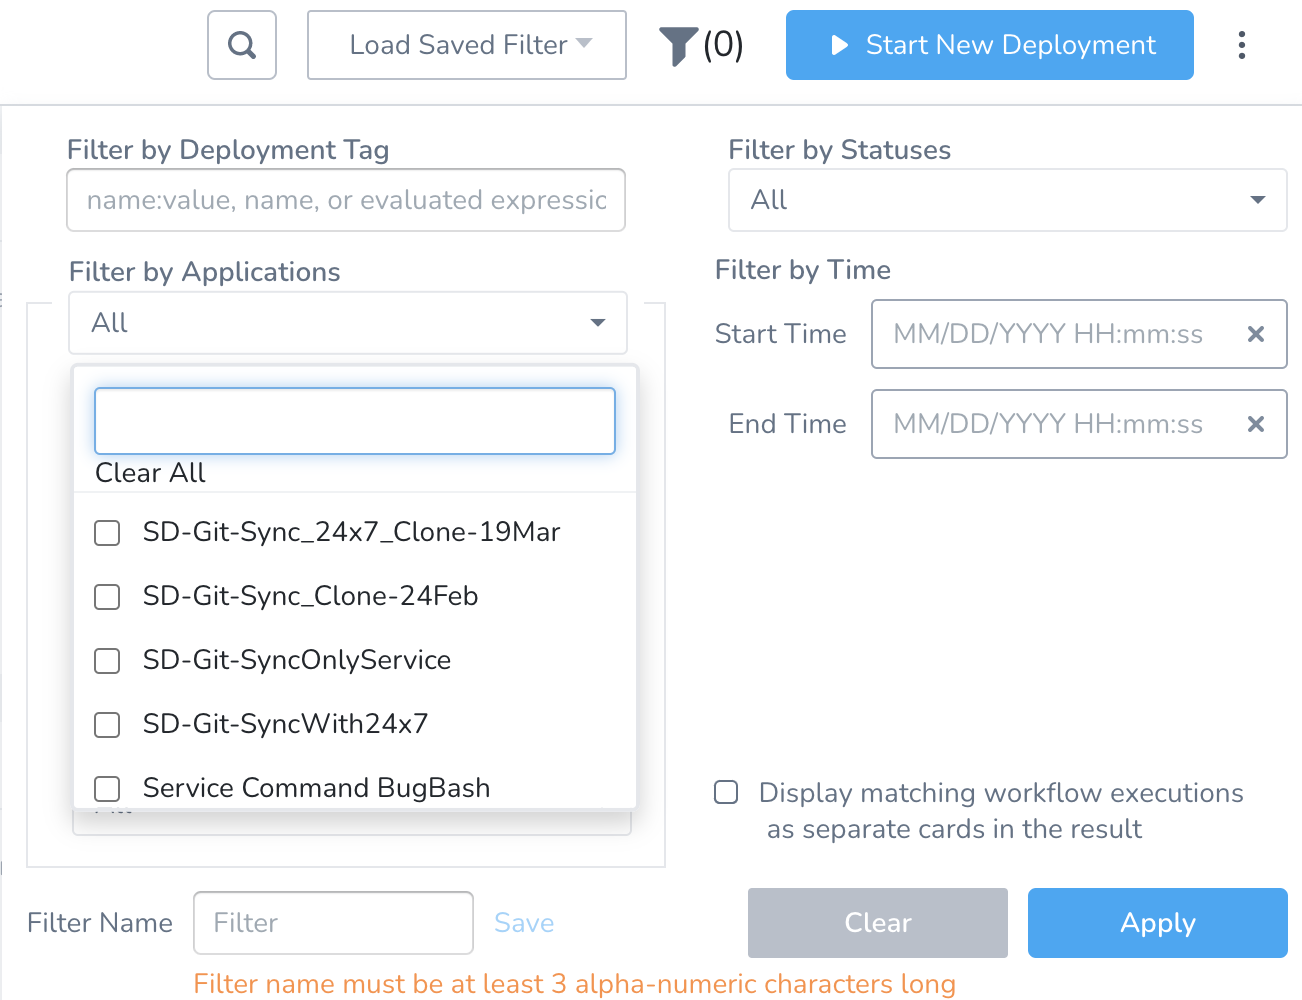
Task: Collapse the Filter by Applications dropdown
Action: pyautogui.click(x=348, y=323)
